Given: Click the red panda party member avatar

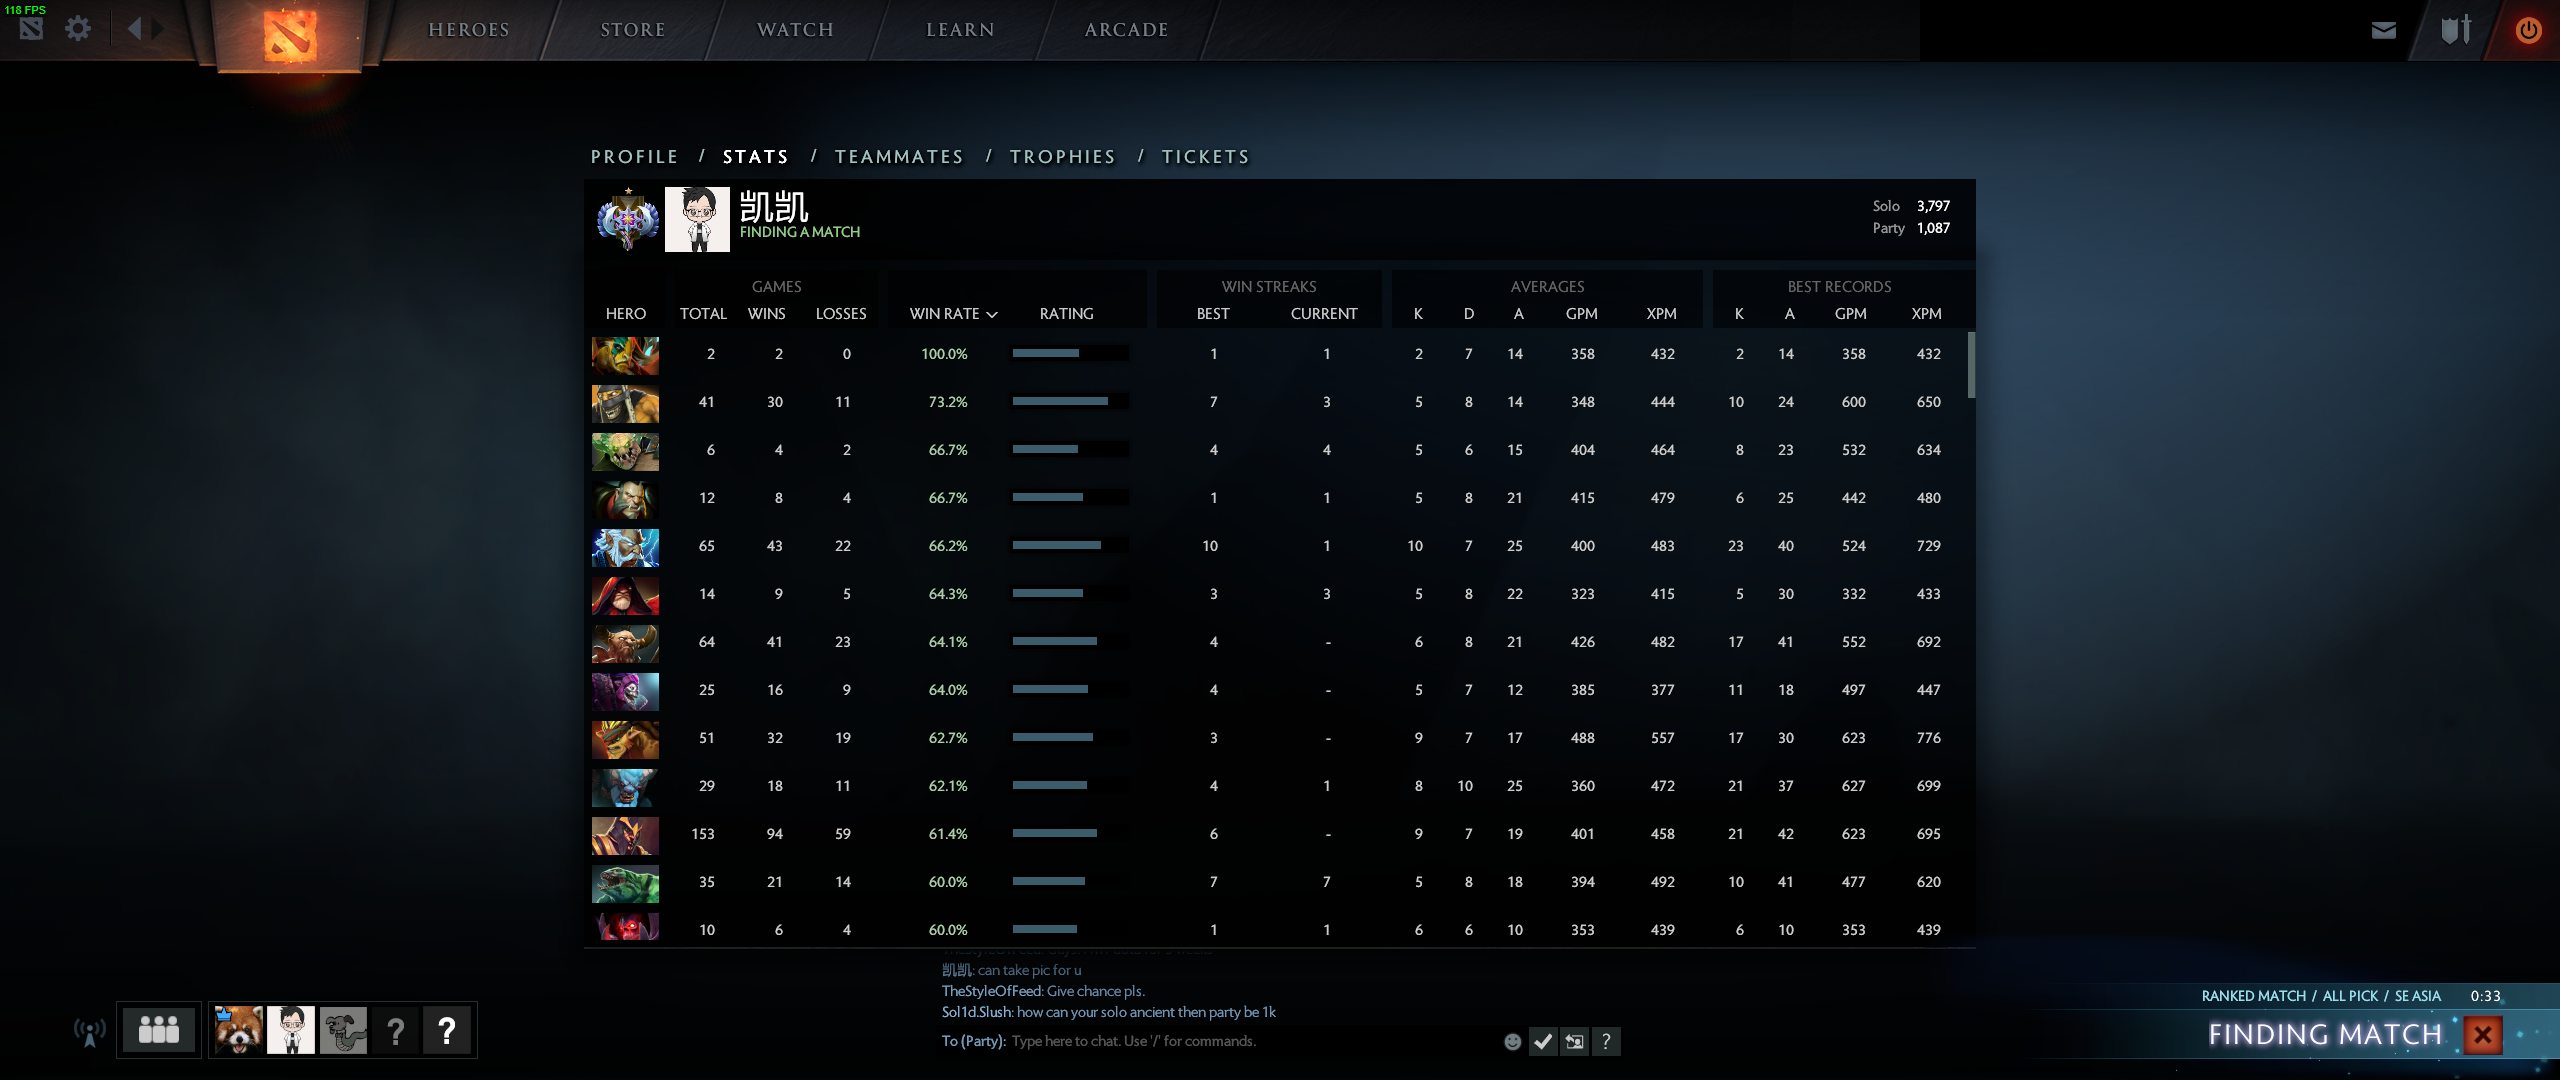Looking at the screenshot, I should [x=239, y=1030].
